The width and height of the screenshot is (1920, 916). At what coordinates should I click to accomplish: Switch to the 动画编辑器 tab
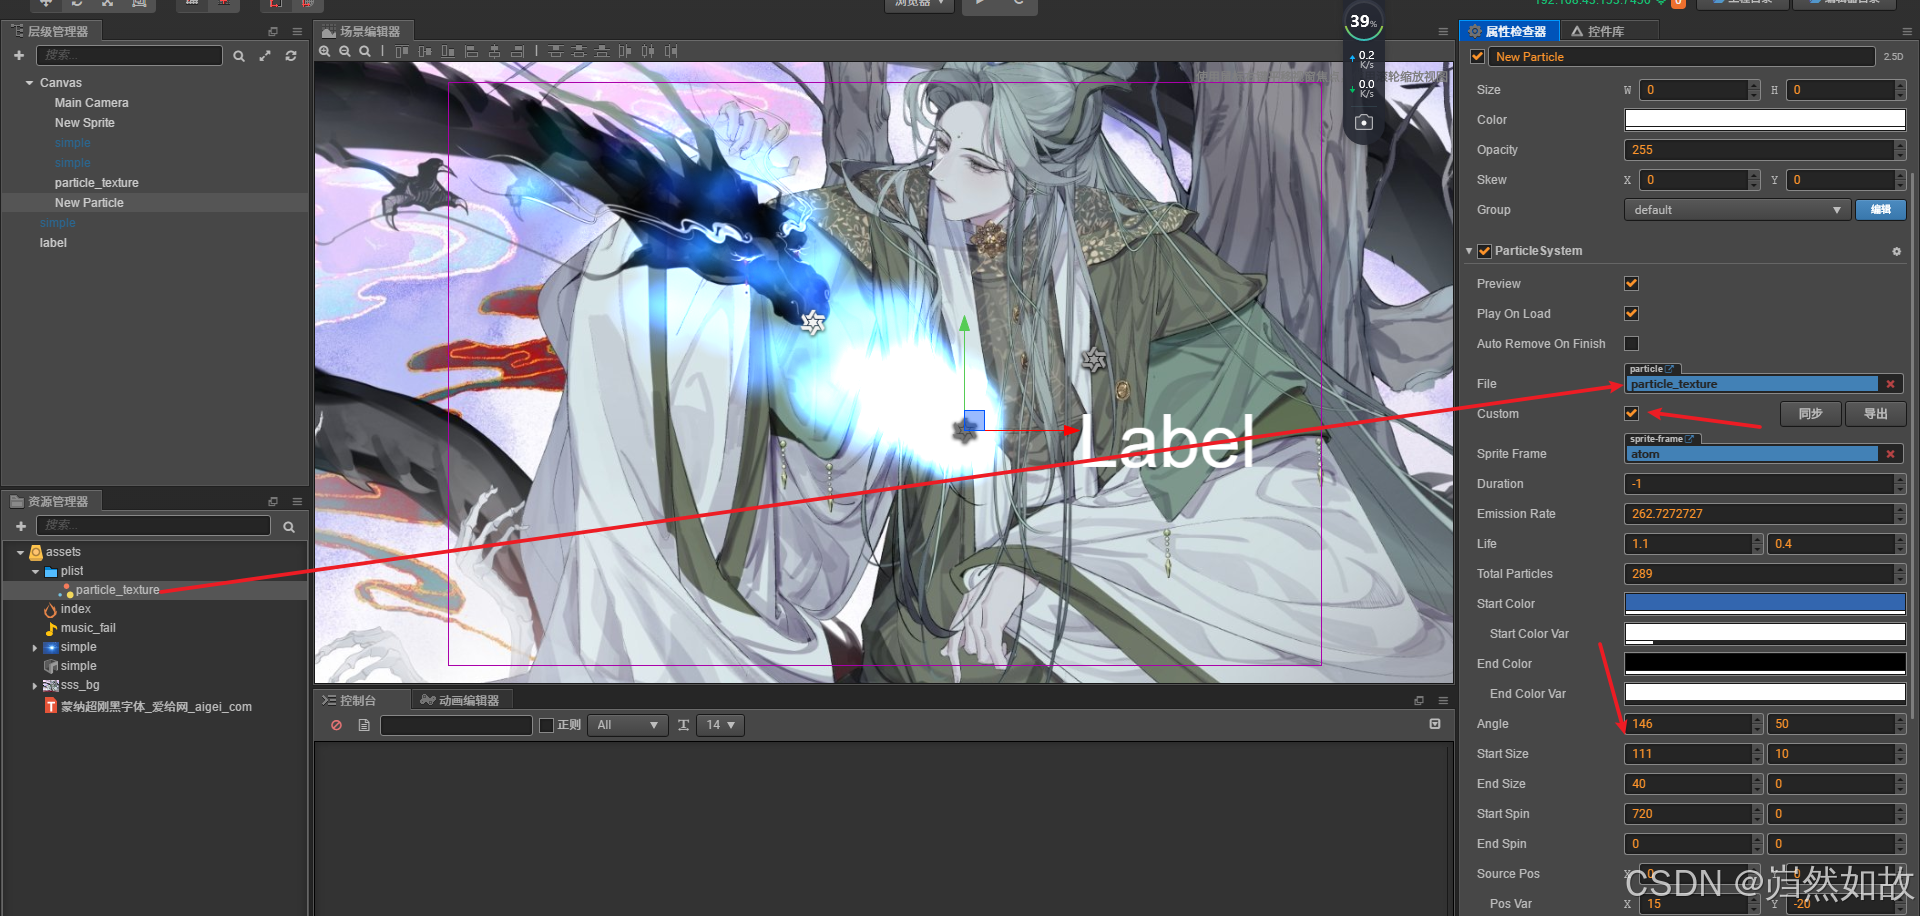tap(461, 701)
